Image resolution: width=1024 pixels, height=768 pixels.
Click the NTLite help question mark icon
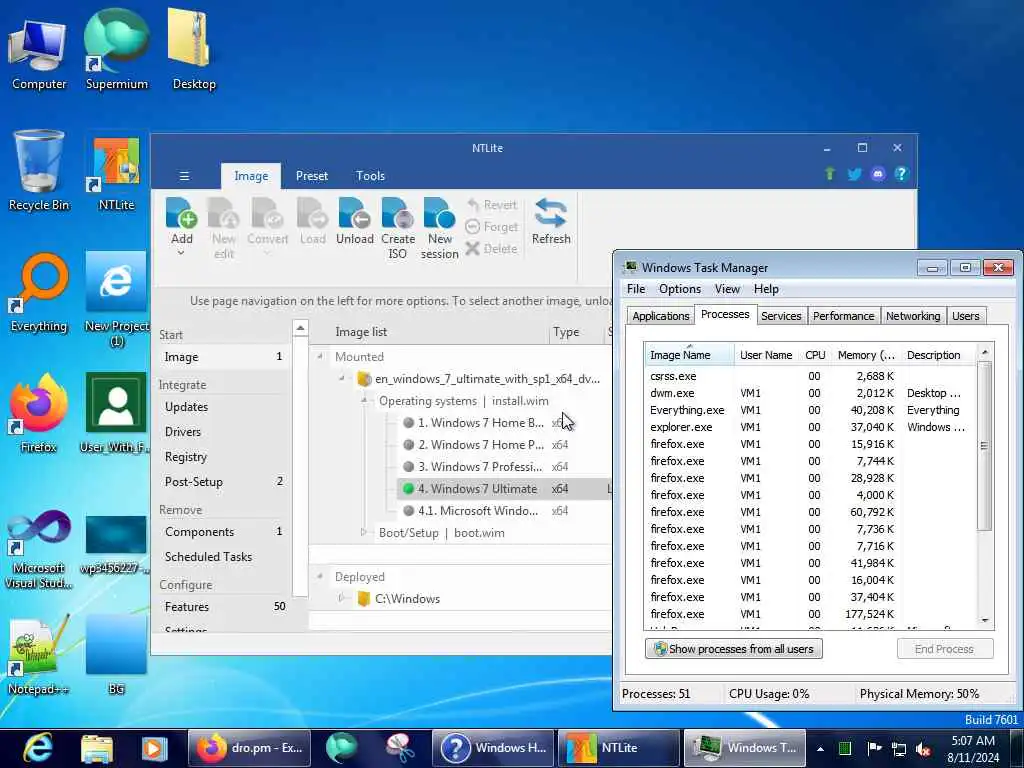point(901,174)
